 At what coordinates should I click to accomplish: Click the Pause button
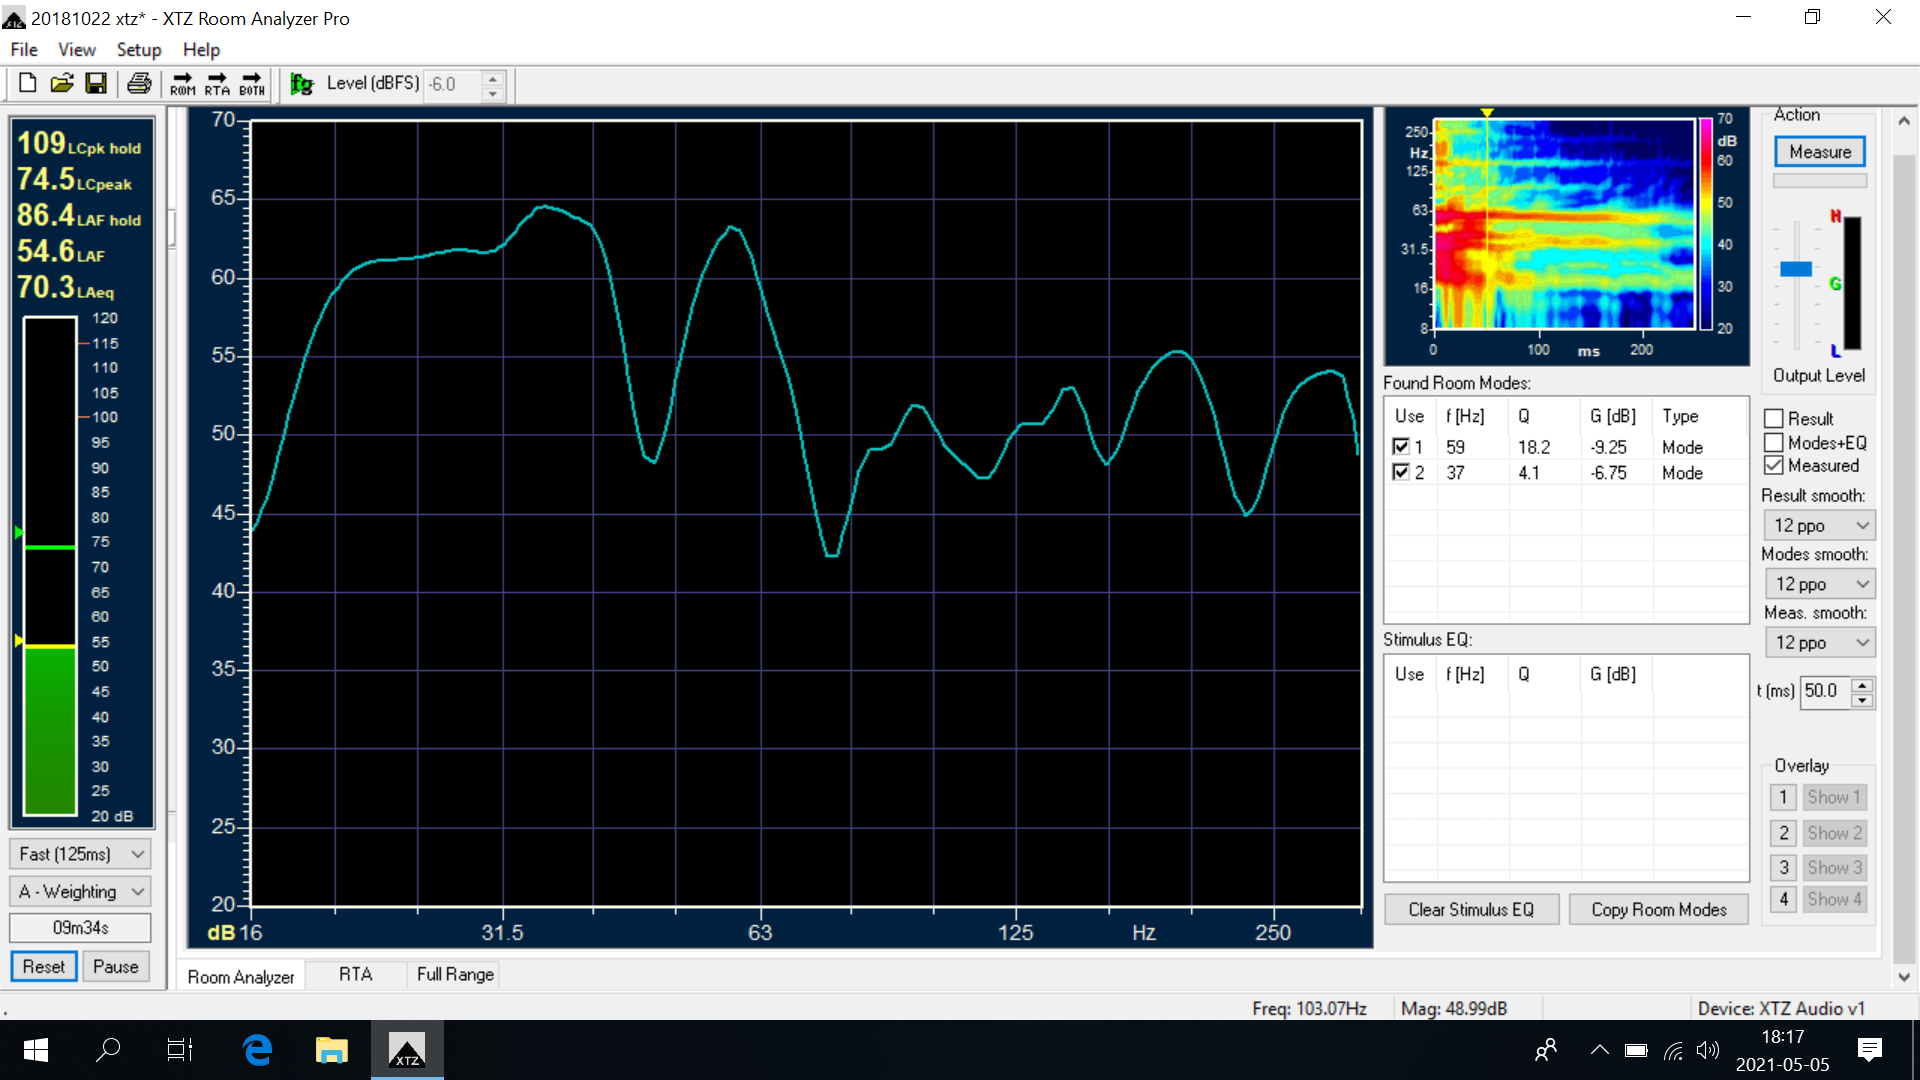pyautogui.click(x=116, y=967)
